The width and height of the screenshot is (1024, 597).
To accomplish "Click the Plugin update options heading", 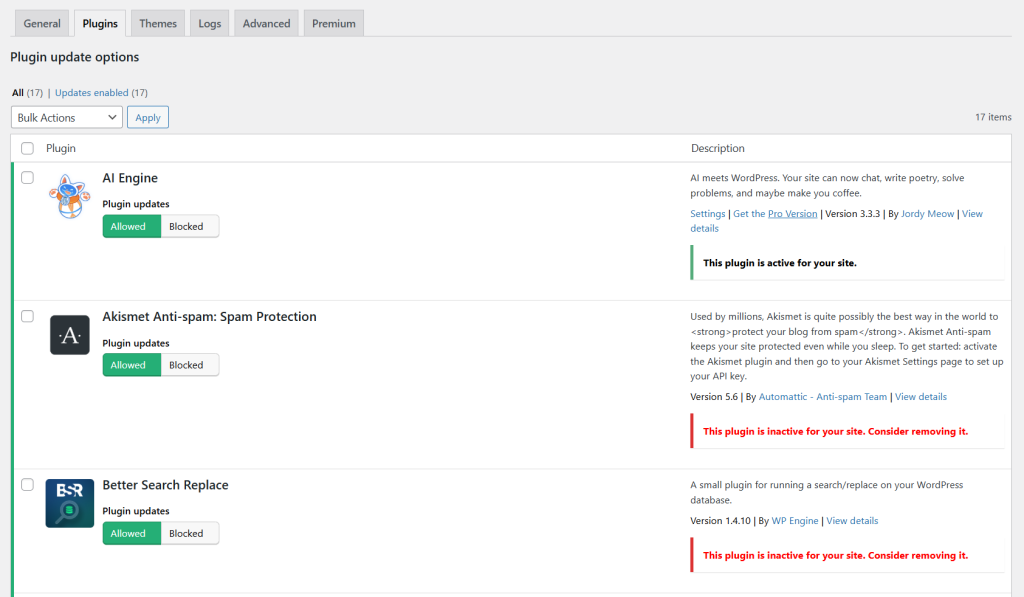I will tap(74, 57).
